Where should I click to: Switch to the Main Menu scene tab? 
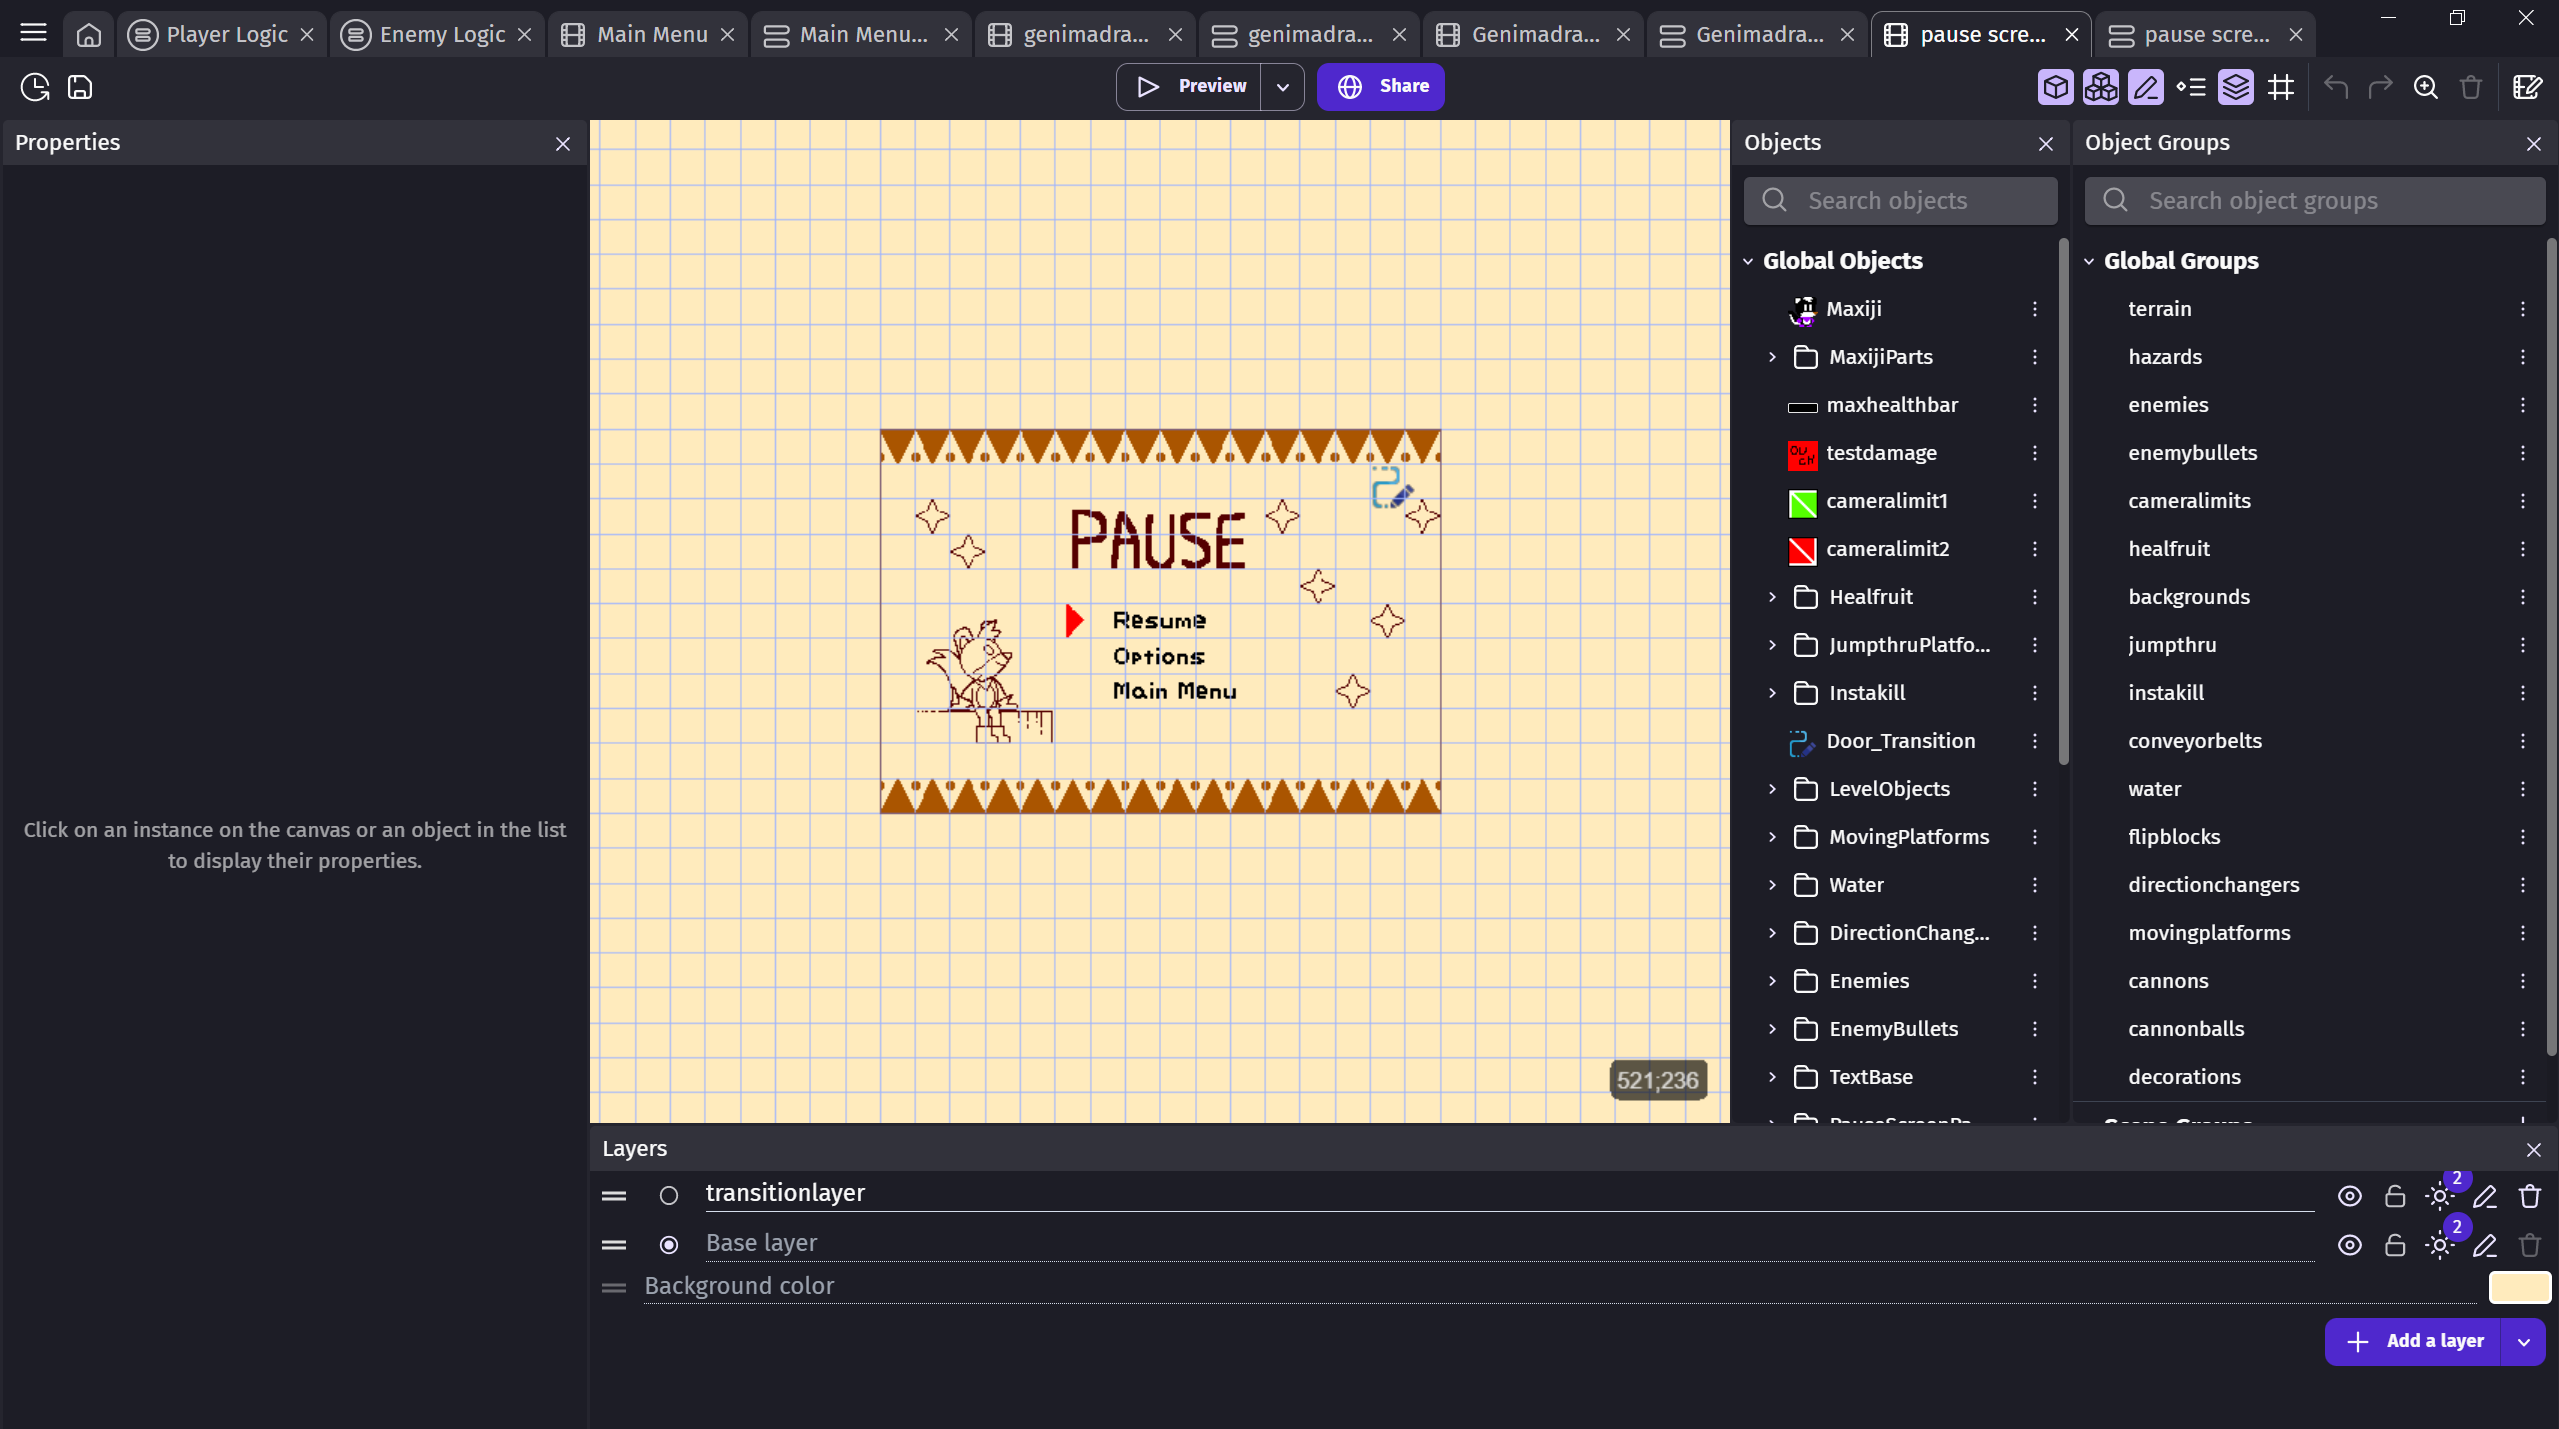tap(651, 34)
